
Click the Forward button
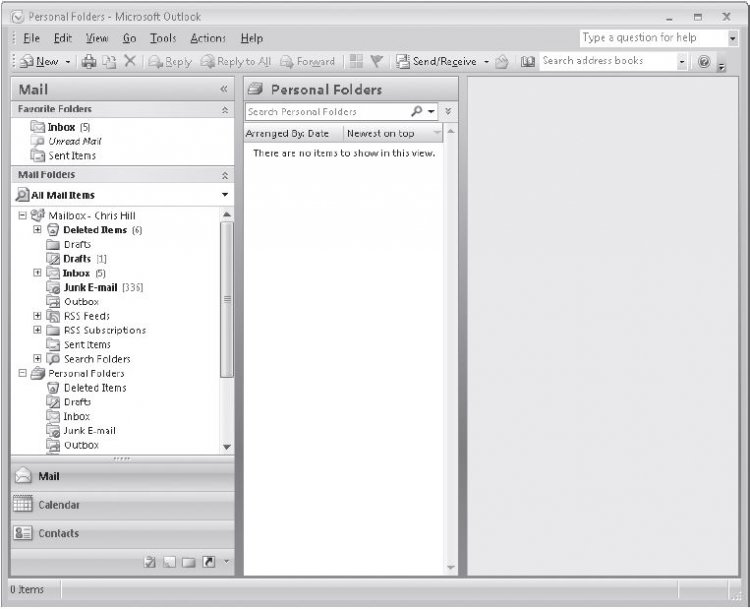pyautogui.click(x=307, y=62)
